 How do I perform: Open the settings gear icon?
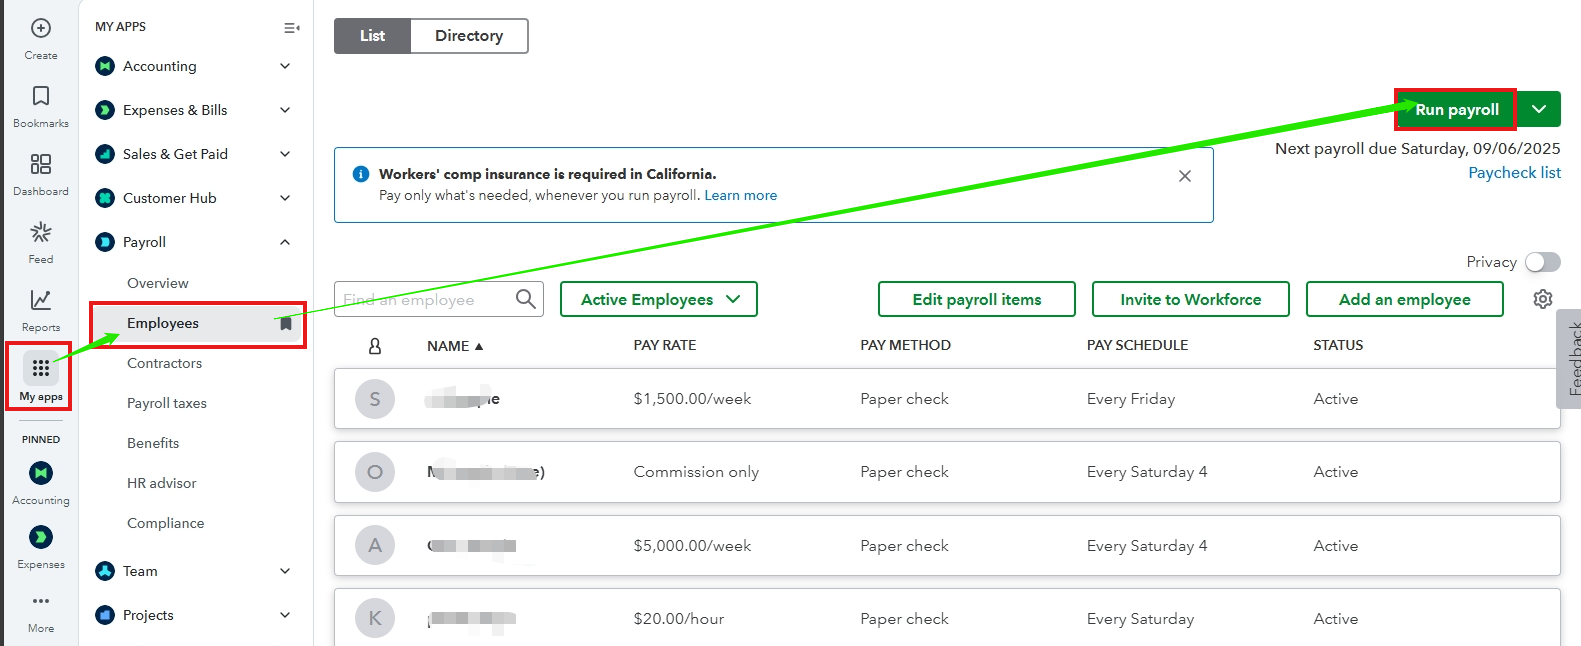[1543, 299]
